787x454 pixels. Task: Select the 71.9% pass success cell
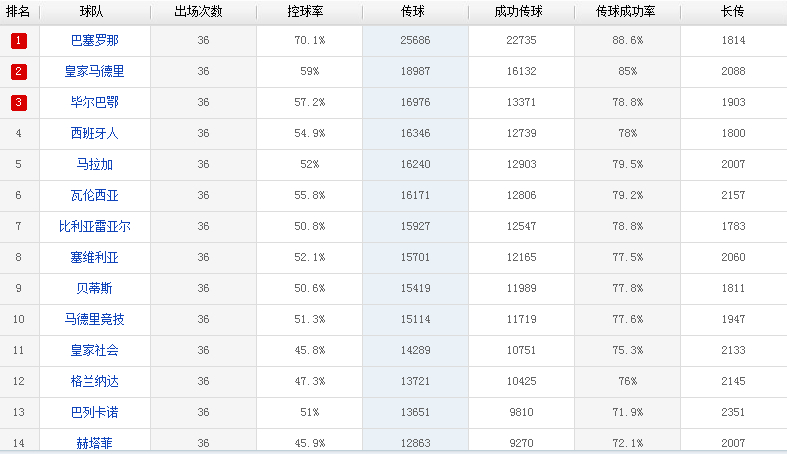pyautogui.click(x=627, y=413)
